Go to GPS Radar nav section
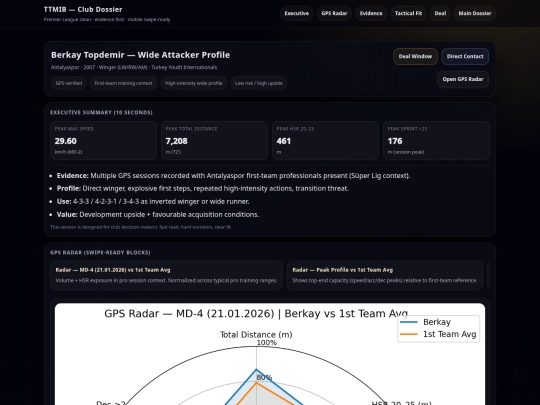This screenshot has height=405, width=540. 334,13
